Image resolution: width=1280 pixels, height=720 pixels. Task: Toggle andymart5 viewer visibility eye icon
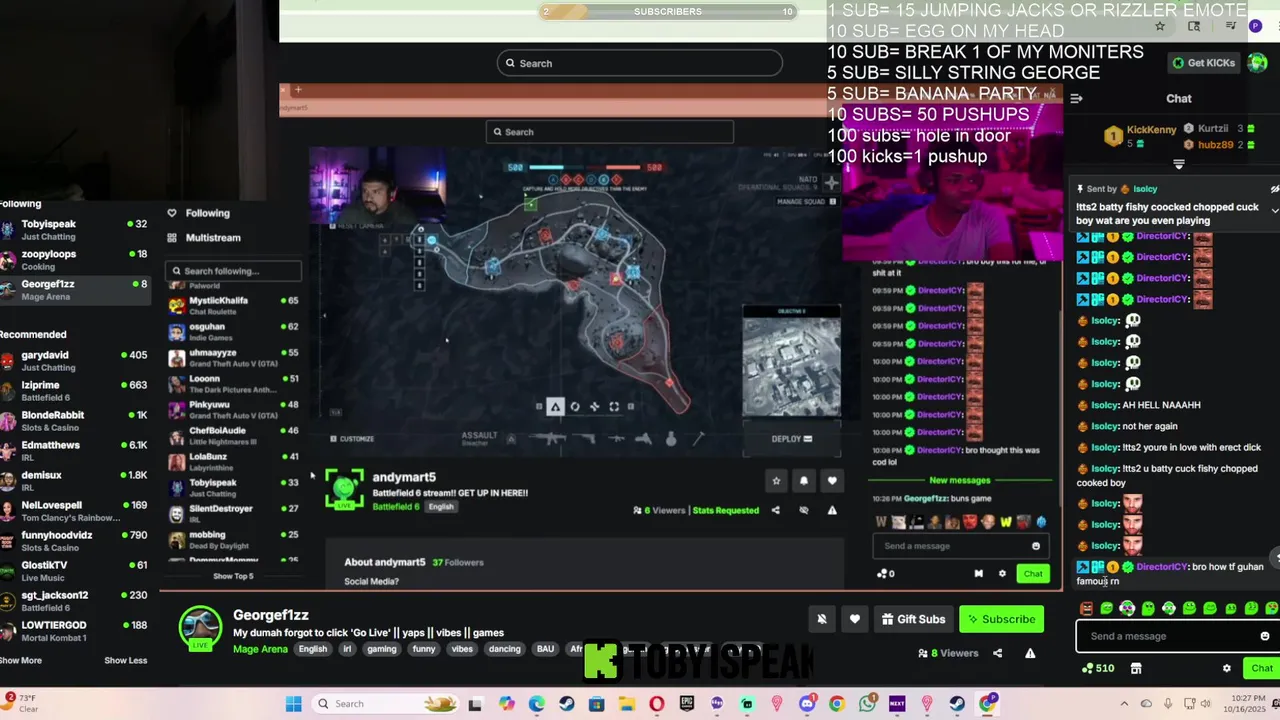pyautogui.click(x=803, y=510)
